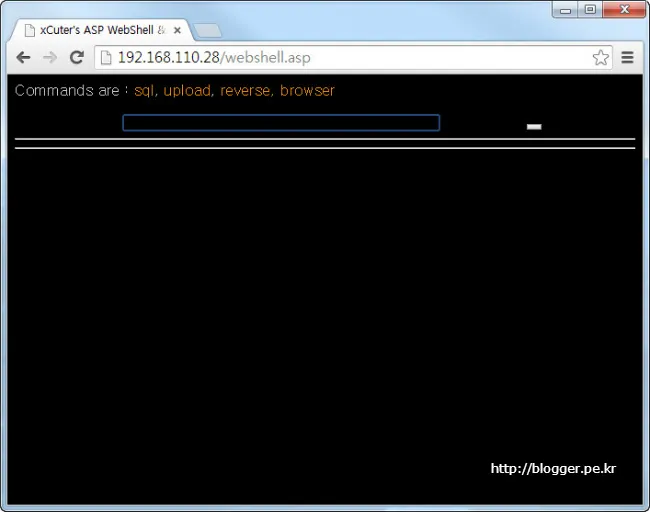Focus the address bar showing 192.168.110.28/webshell.asp
This screenshot has height=512, width=650.
pos(353,58)
